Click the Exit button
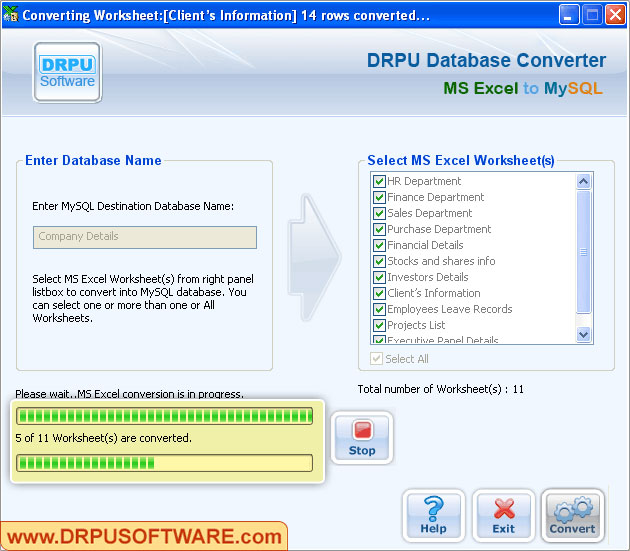 (503, 516)
